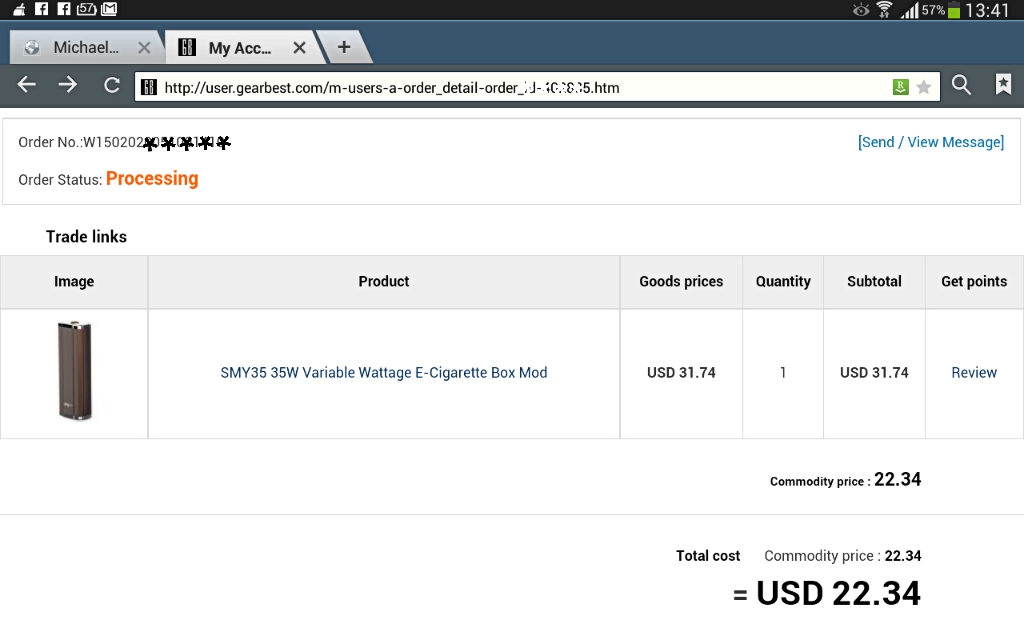Tap the green download icon in address bar
This screenshot has width=1024, height=640.
(x=901, y=87)
